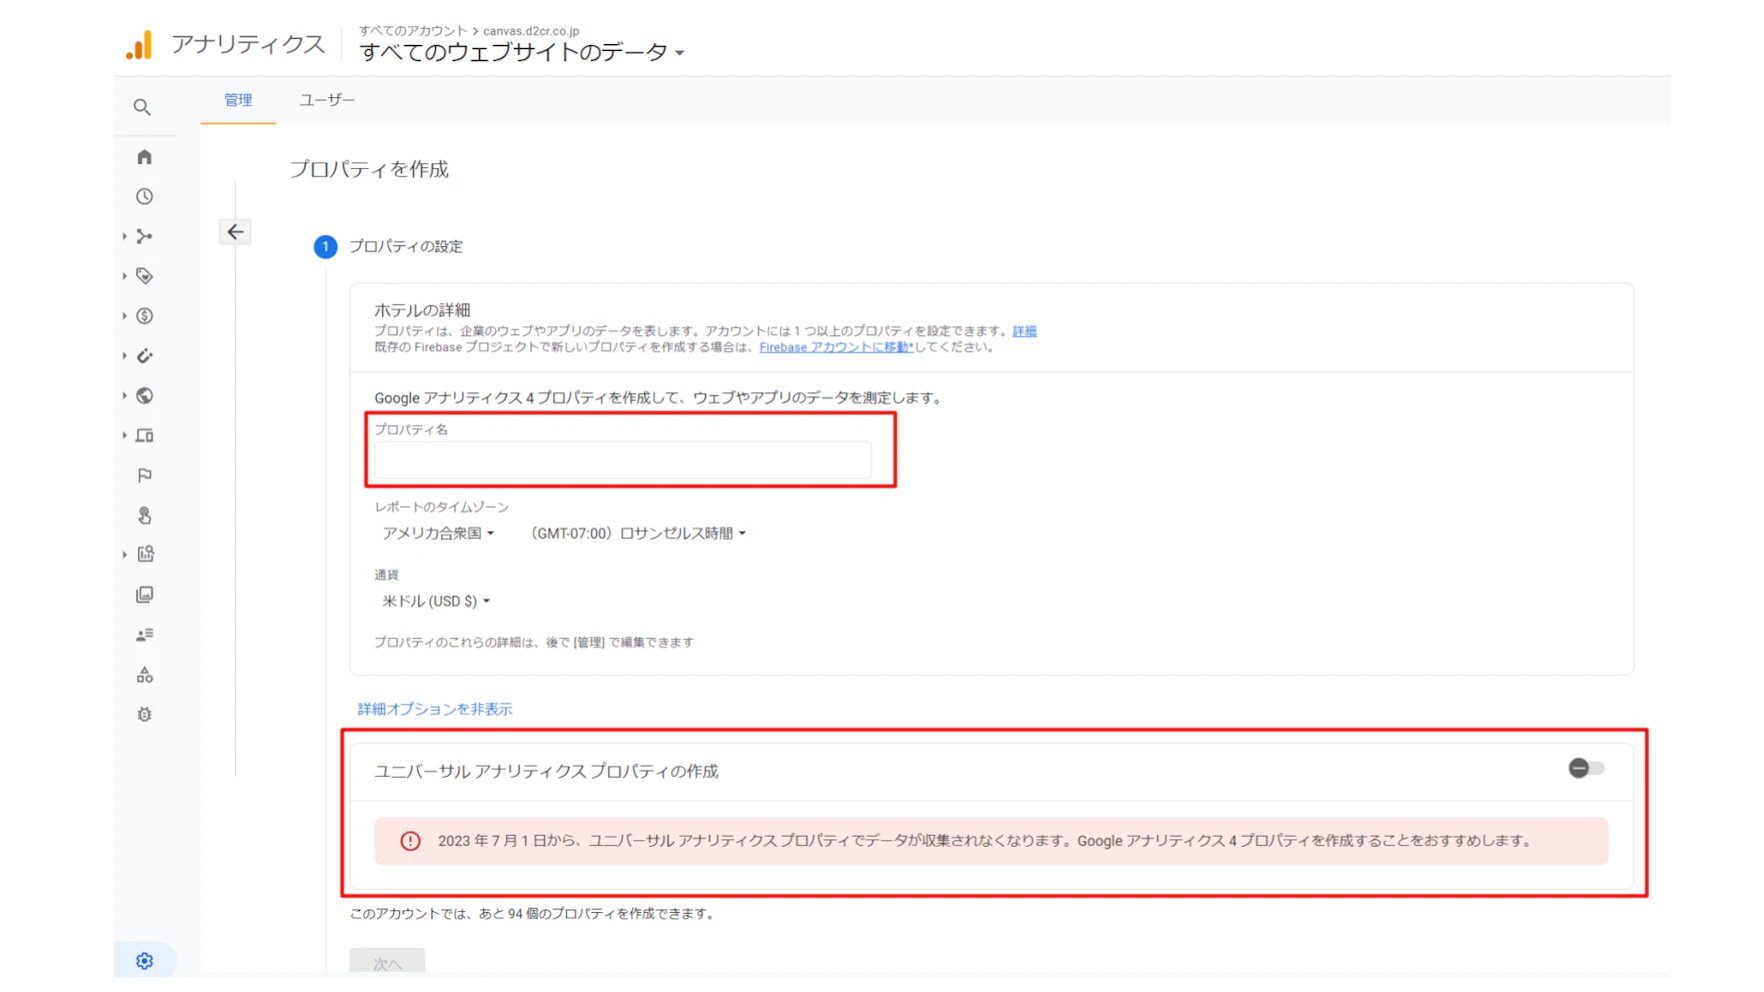Open the ロサンゼルス時間 timezone dropdown

(638, 533)
